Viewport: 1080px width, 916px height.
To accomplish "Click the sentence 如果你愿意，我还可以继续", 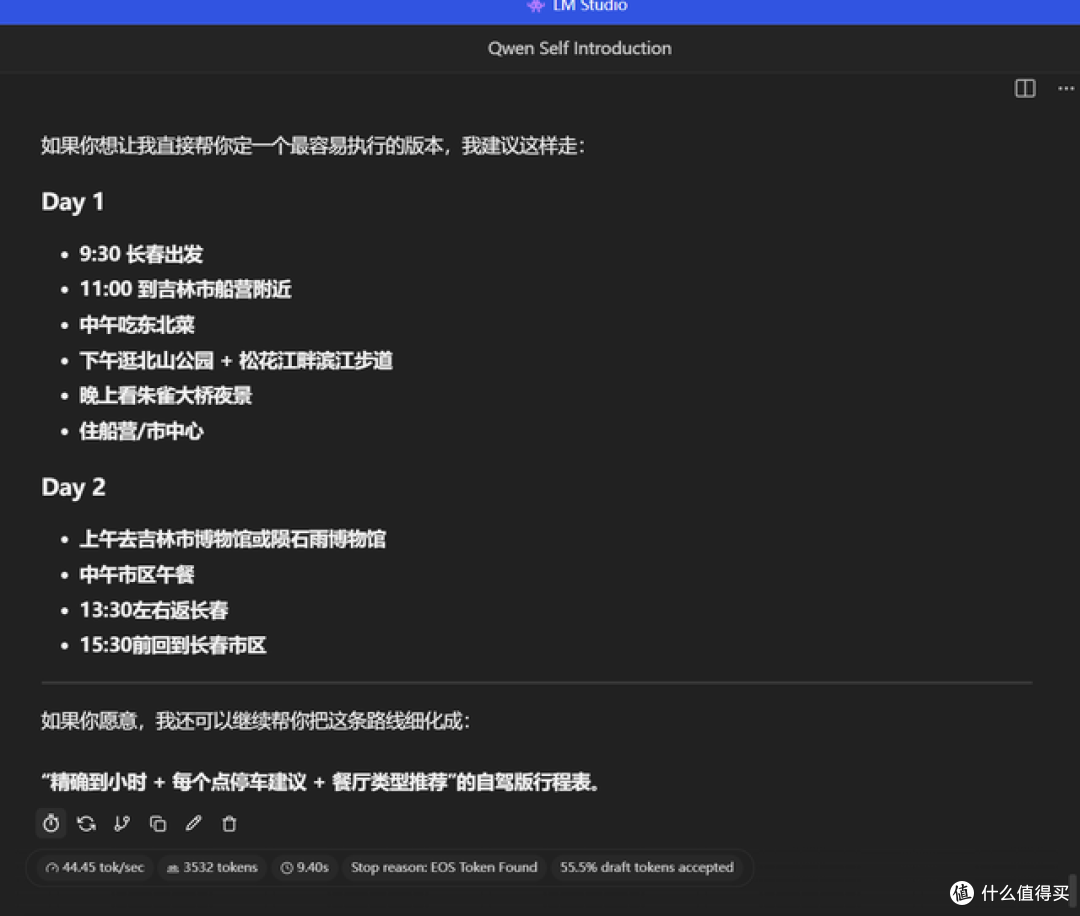I will pos(256,721).
